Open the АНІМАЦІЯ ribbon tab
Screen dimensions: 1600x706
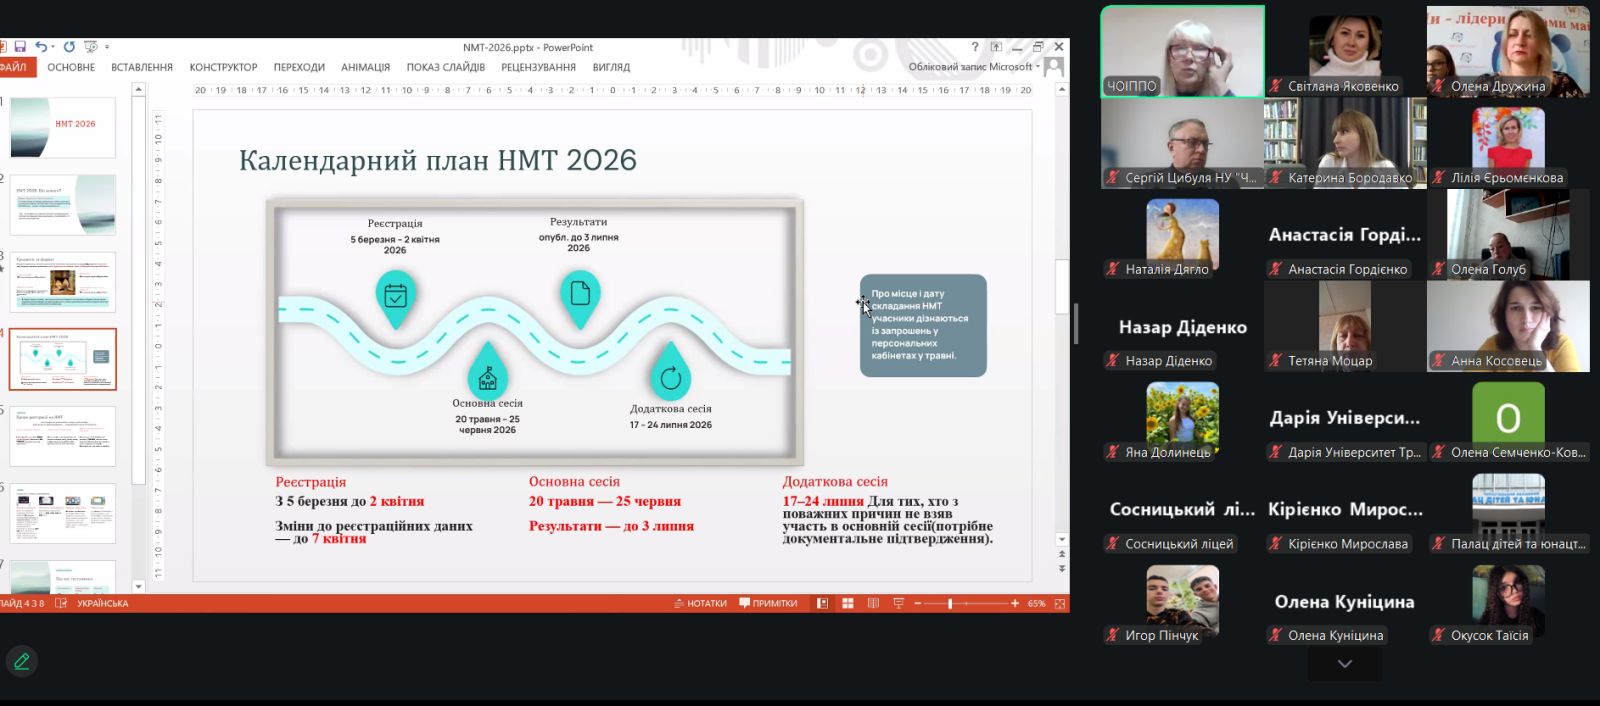coord(365,67)
